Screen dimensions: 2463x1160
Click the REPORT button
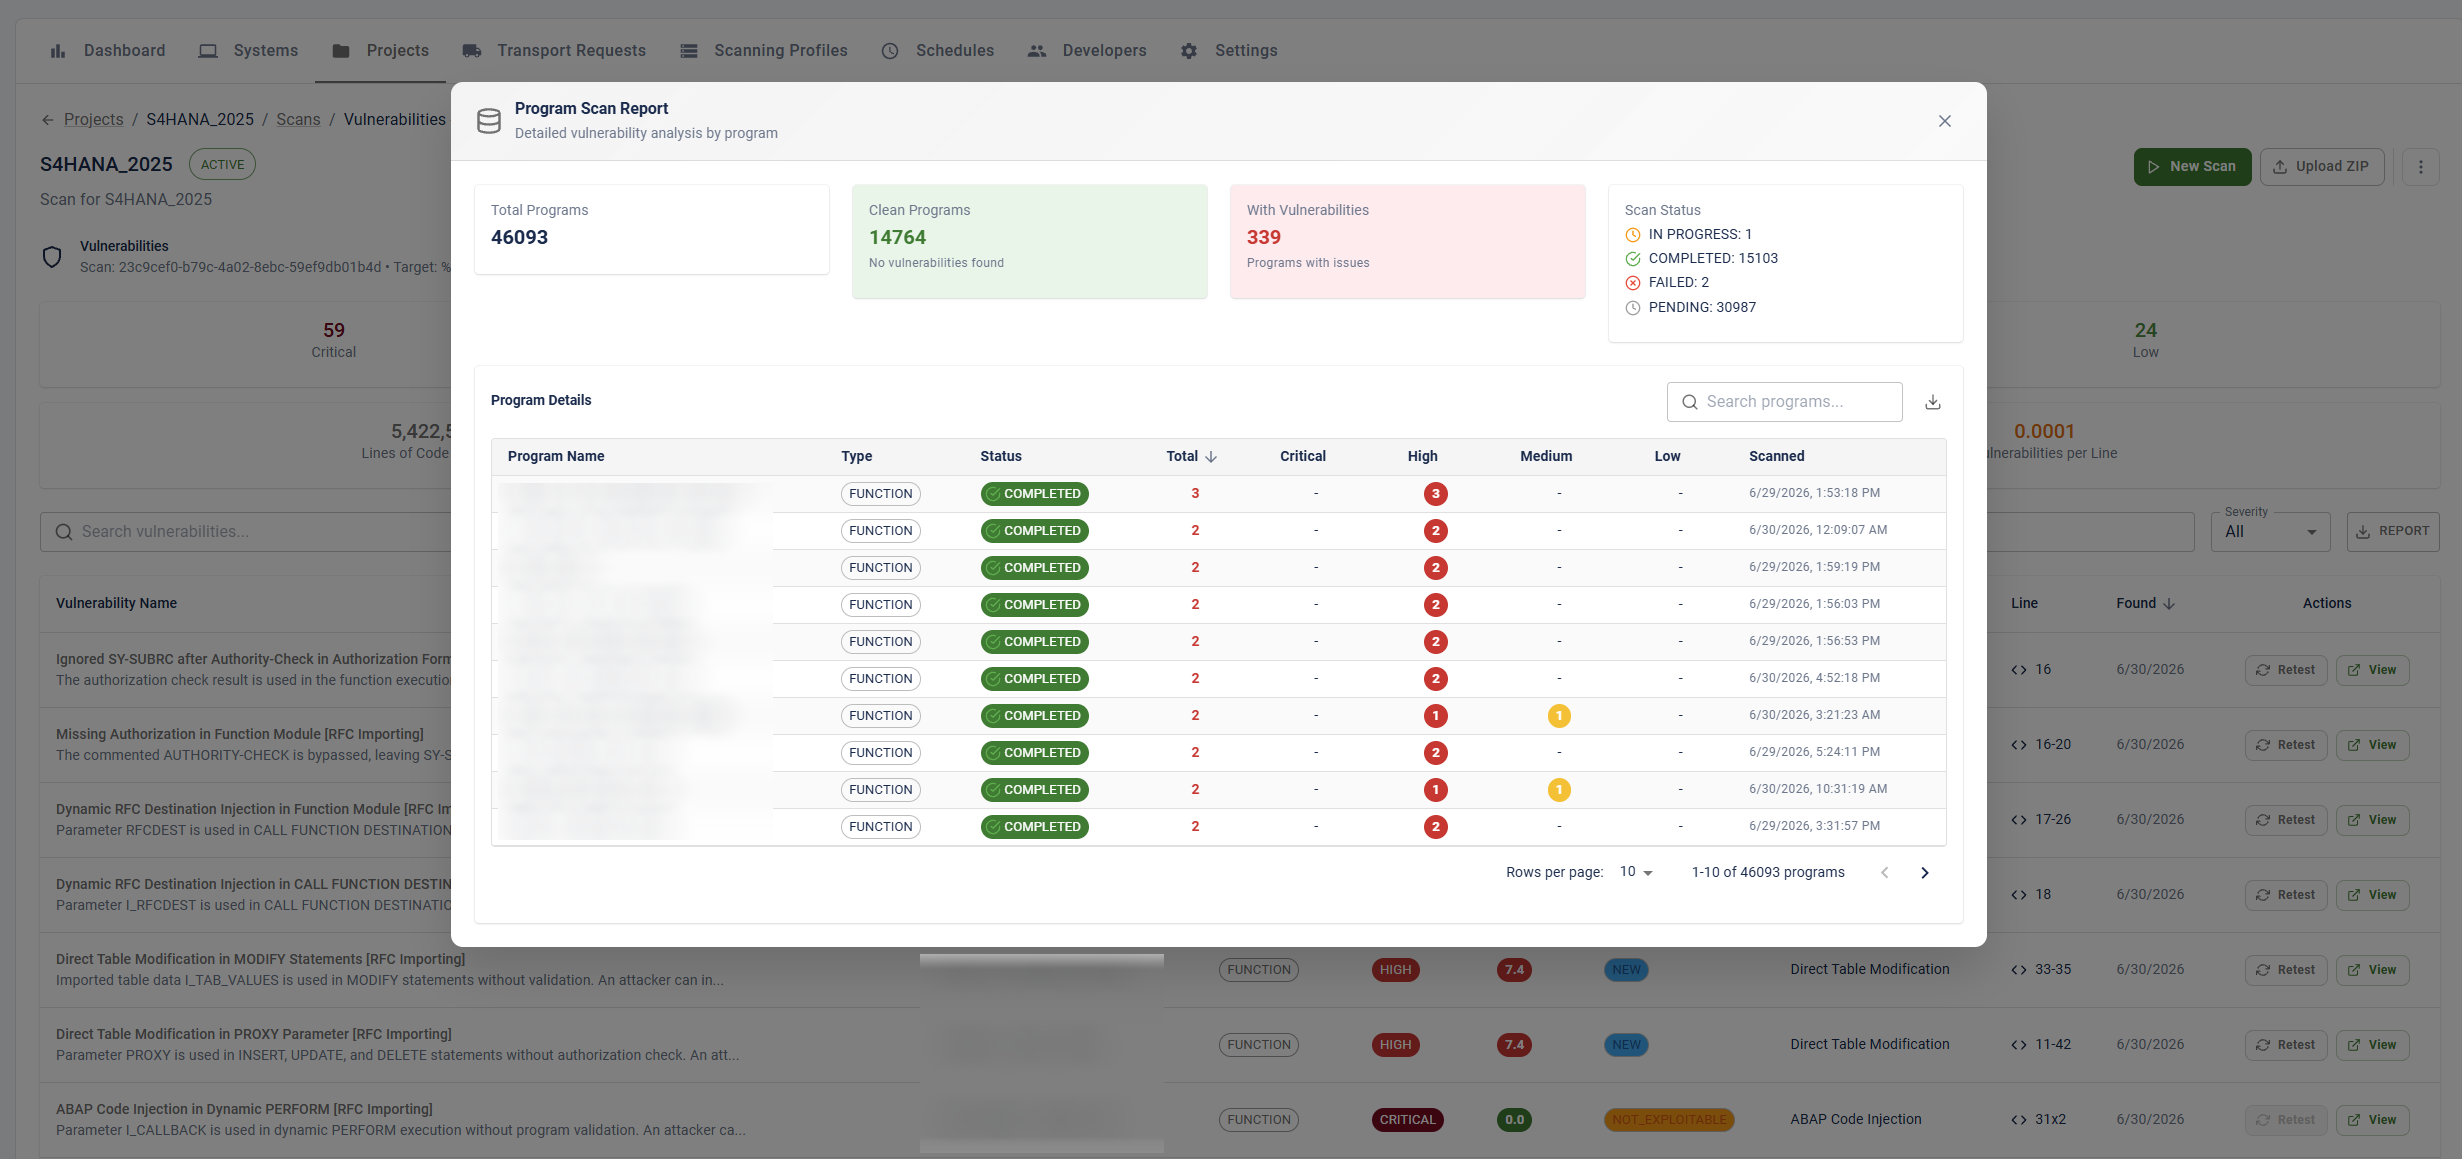(x=2392, y=532)
